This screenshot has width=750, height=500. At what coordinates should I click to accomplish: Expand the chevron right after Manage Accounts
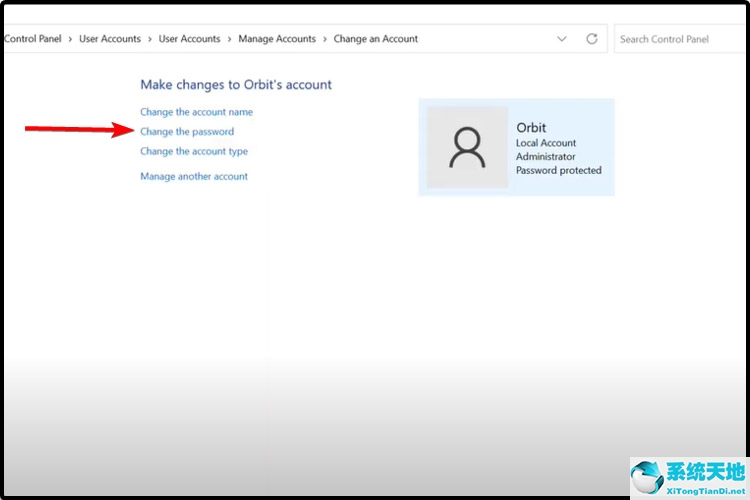(x=324, y=39)
